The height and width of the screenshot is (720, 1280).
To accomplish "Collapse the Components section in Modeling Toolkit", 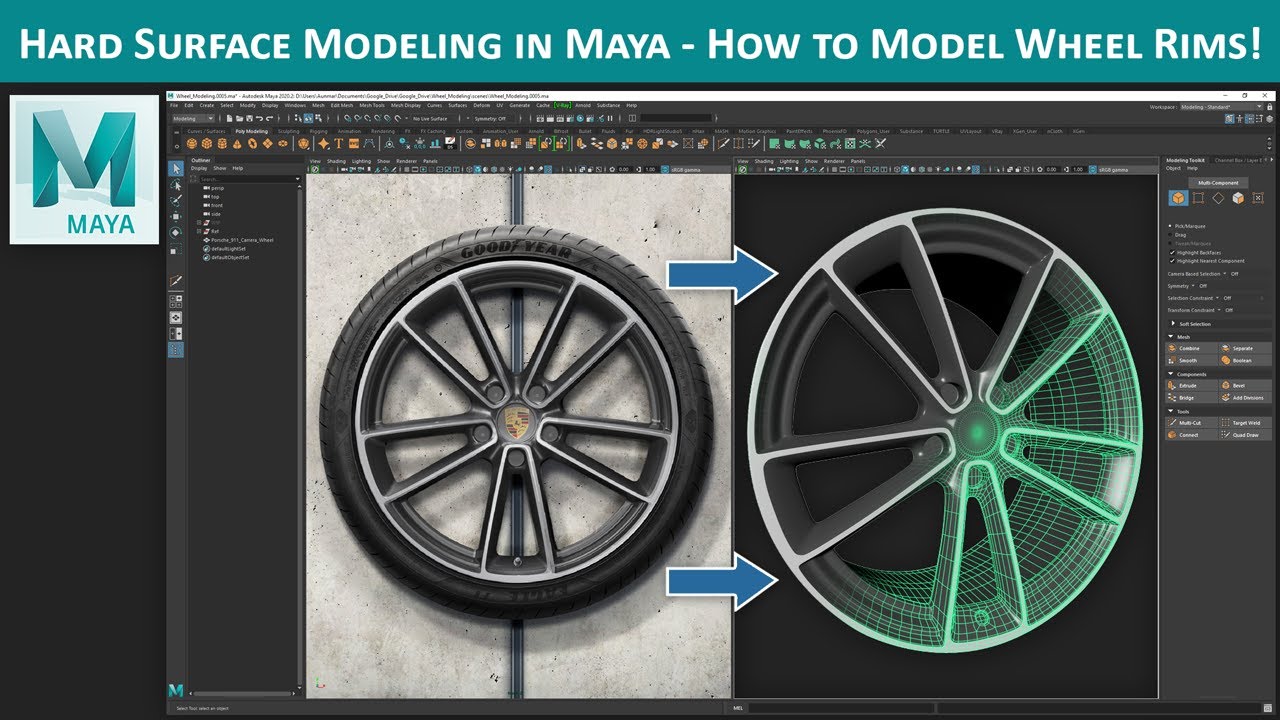I will pos(1218,374).
